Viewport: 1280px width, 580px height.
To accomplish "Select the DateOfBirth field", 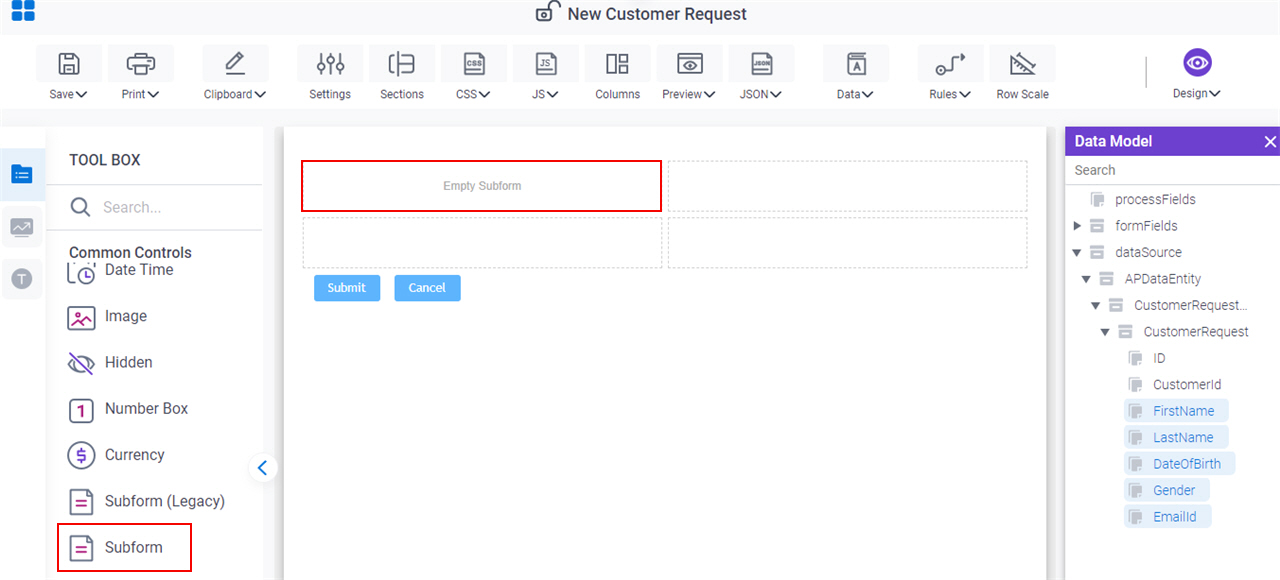I will pos(1180,464).
